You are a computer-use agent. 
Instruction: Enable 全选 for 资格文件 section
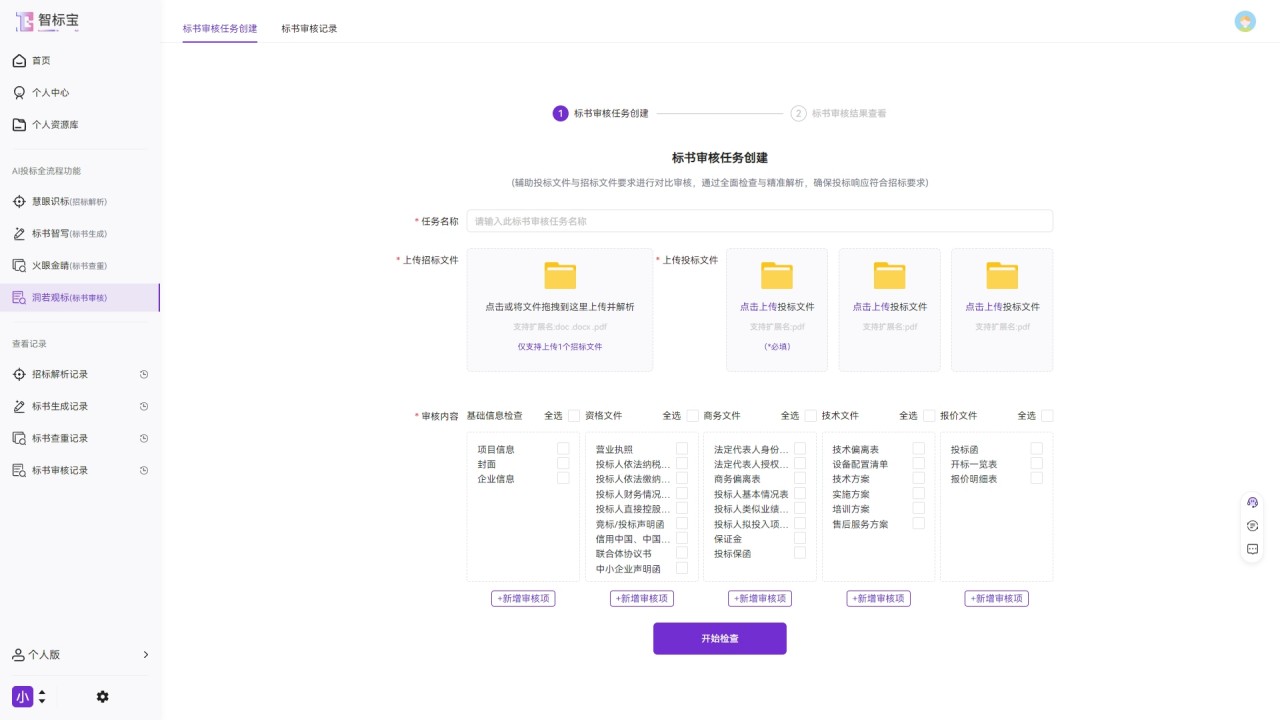point(693,415)
